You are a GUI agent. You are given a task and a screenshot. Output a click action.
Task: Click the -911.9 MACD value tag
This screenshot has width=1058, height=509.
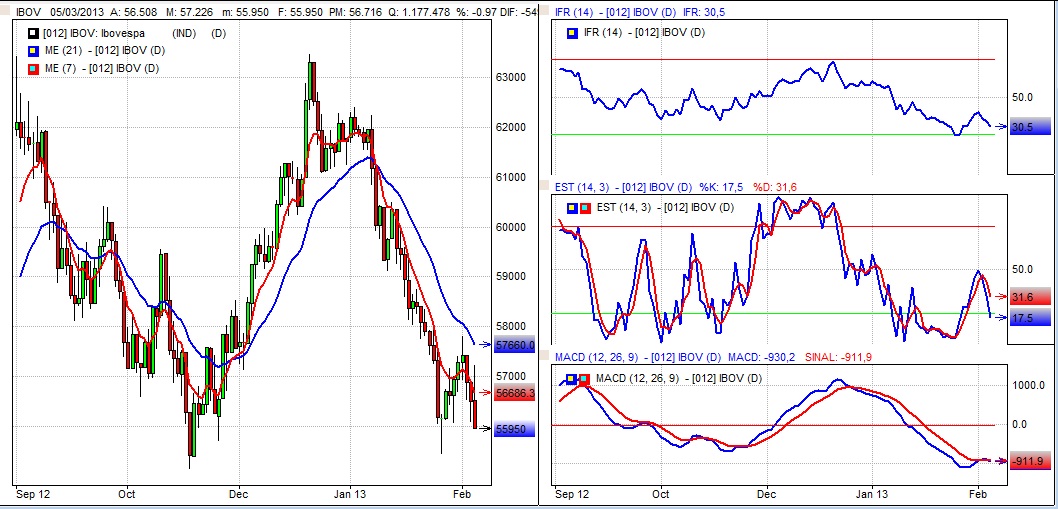[1029, 462]
